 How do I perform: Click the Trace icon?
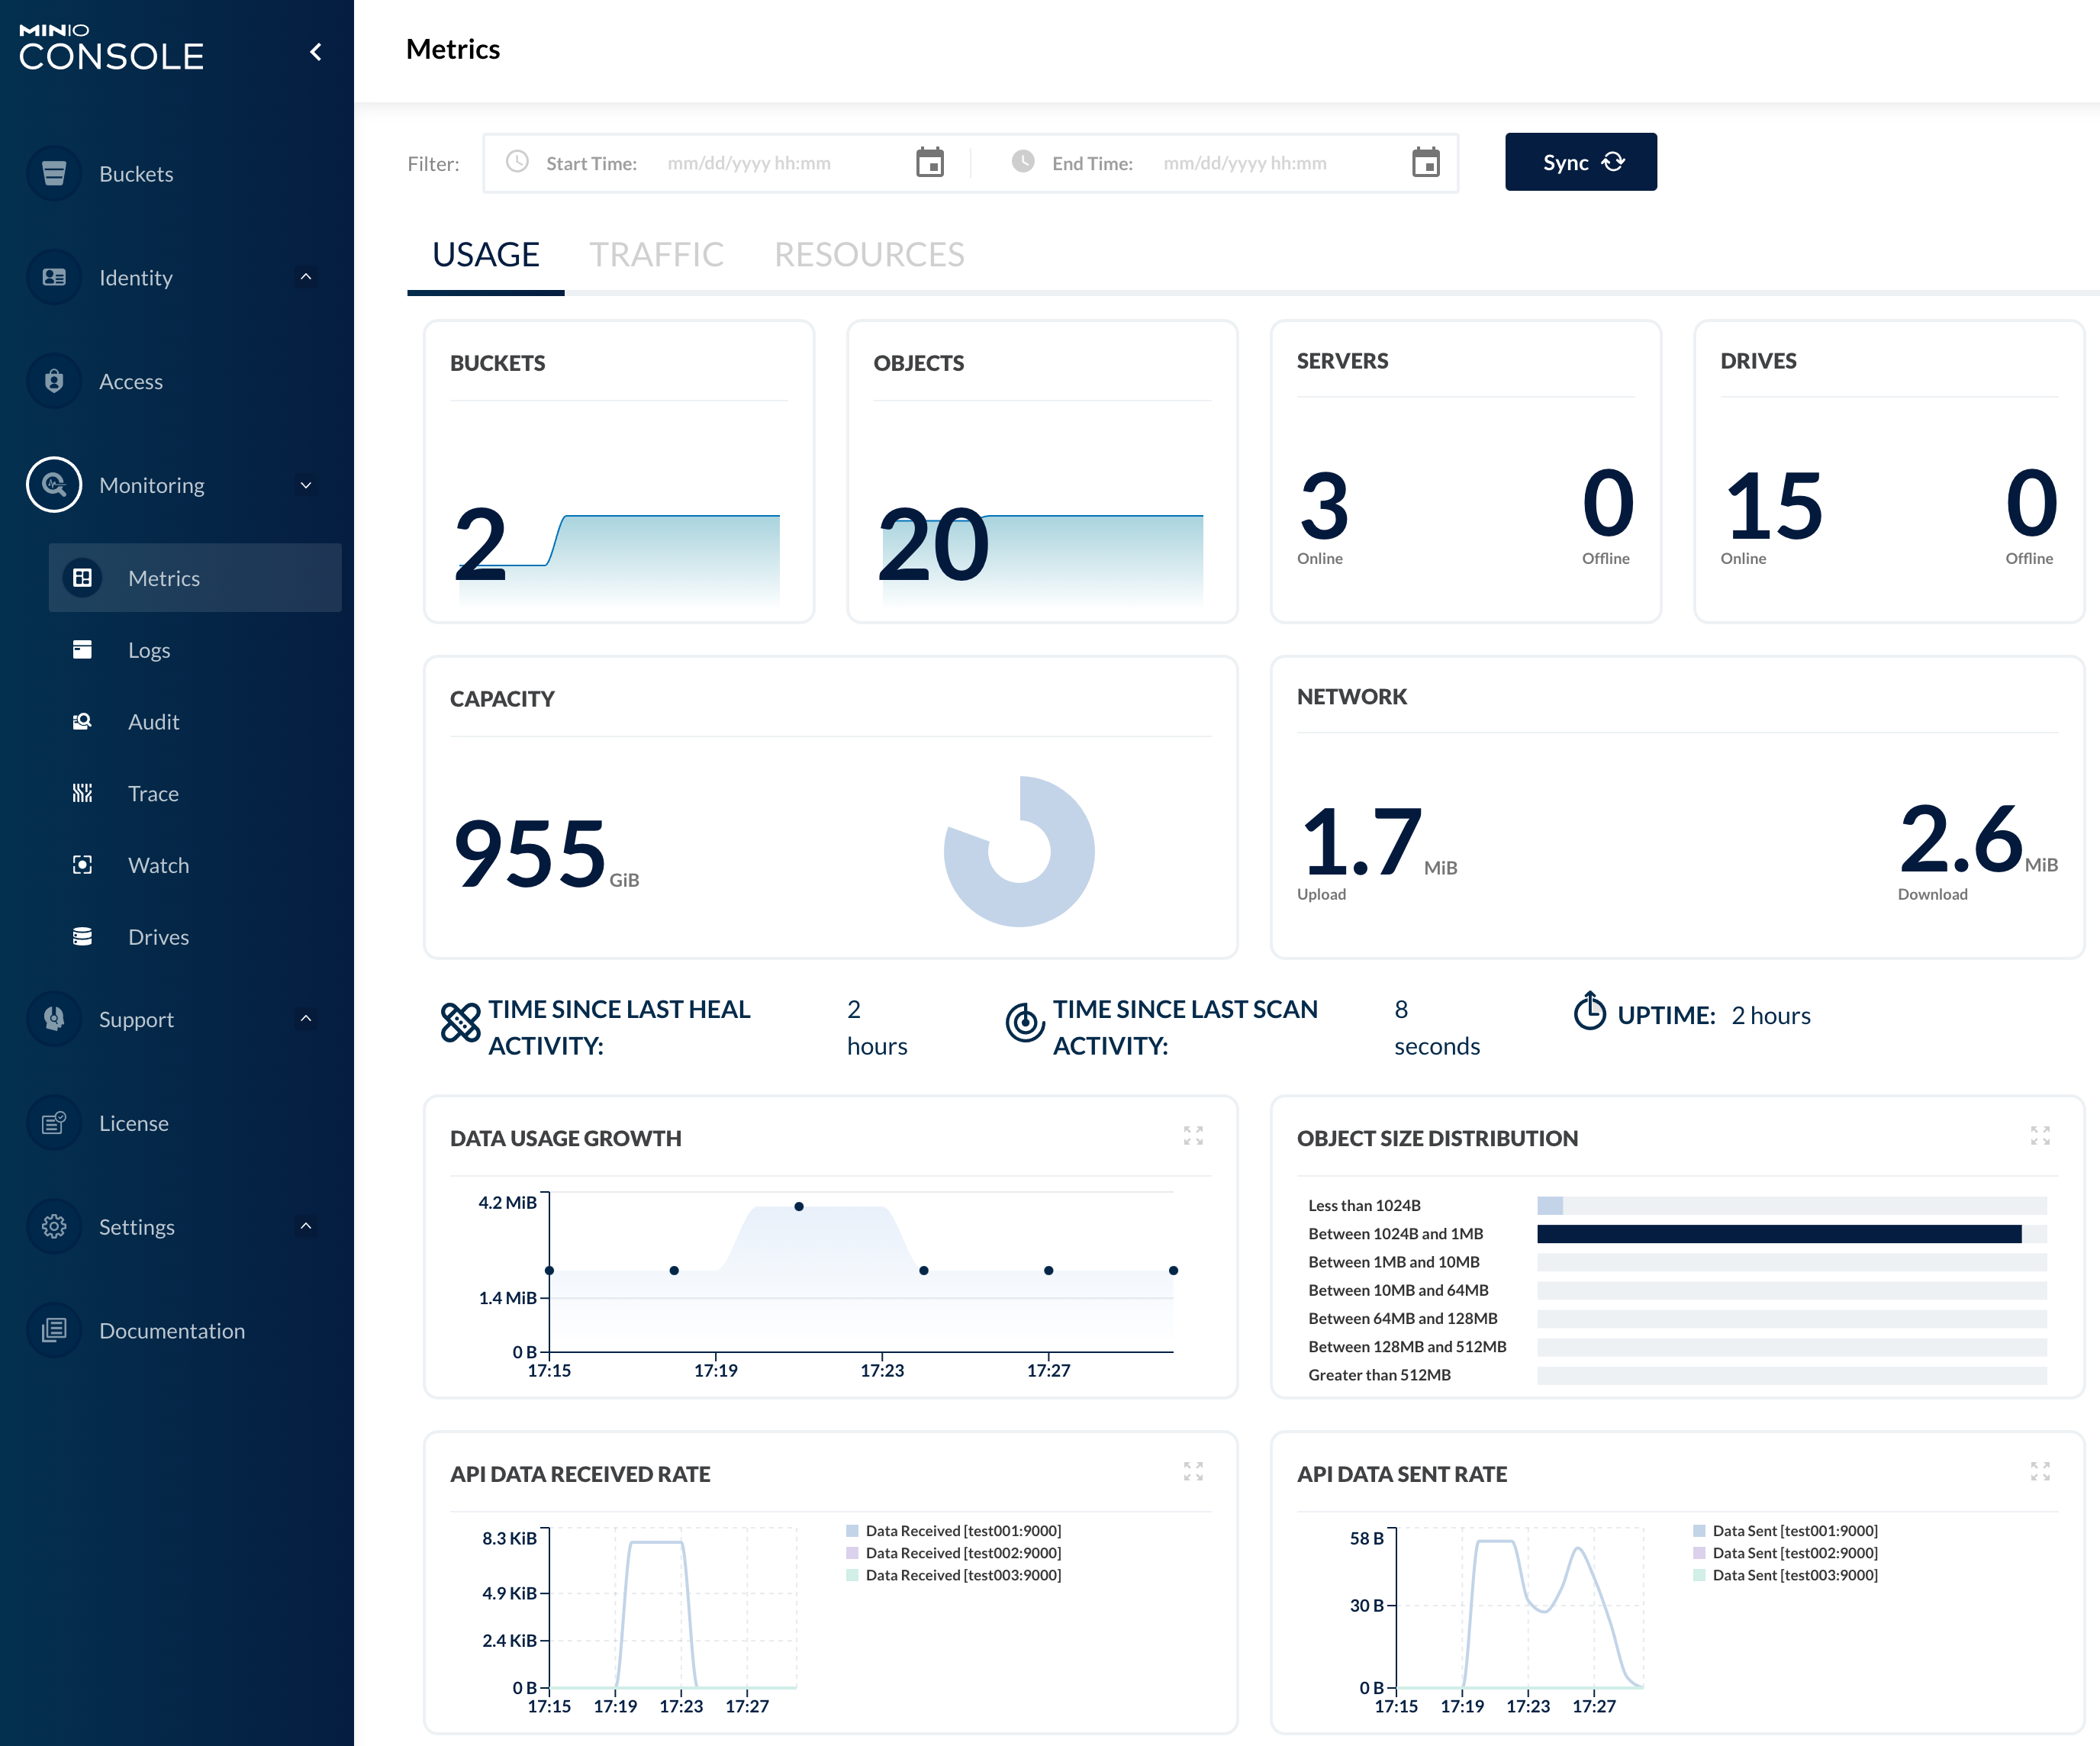83,794
